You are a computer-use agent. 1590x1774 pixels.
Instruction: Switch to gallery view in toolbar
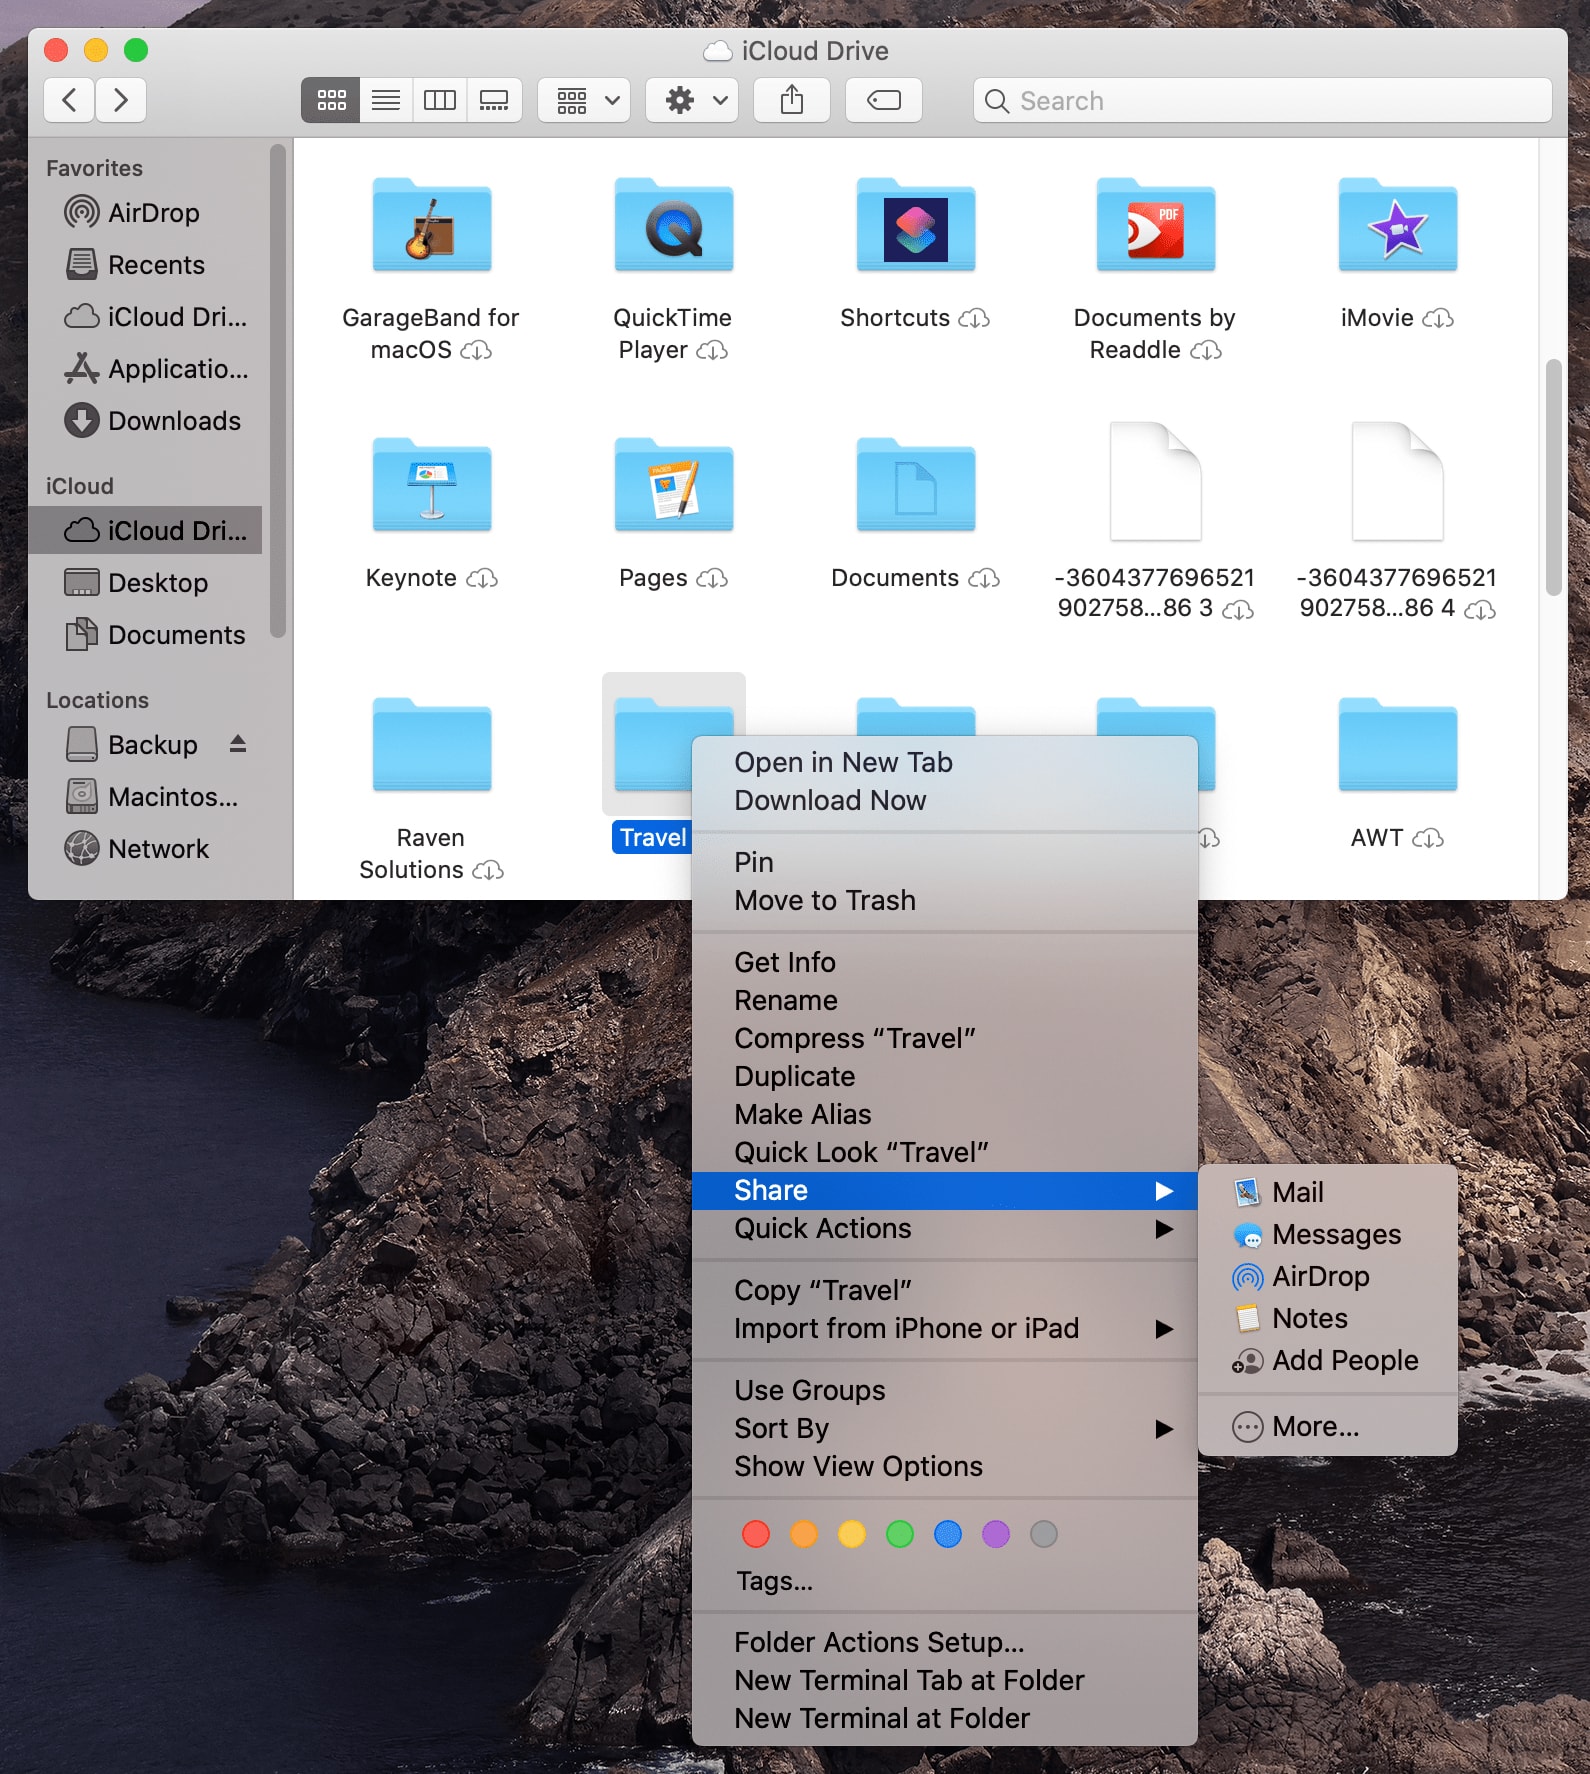[494, 100]
